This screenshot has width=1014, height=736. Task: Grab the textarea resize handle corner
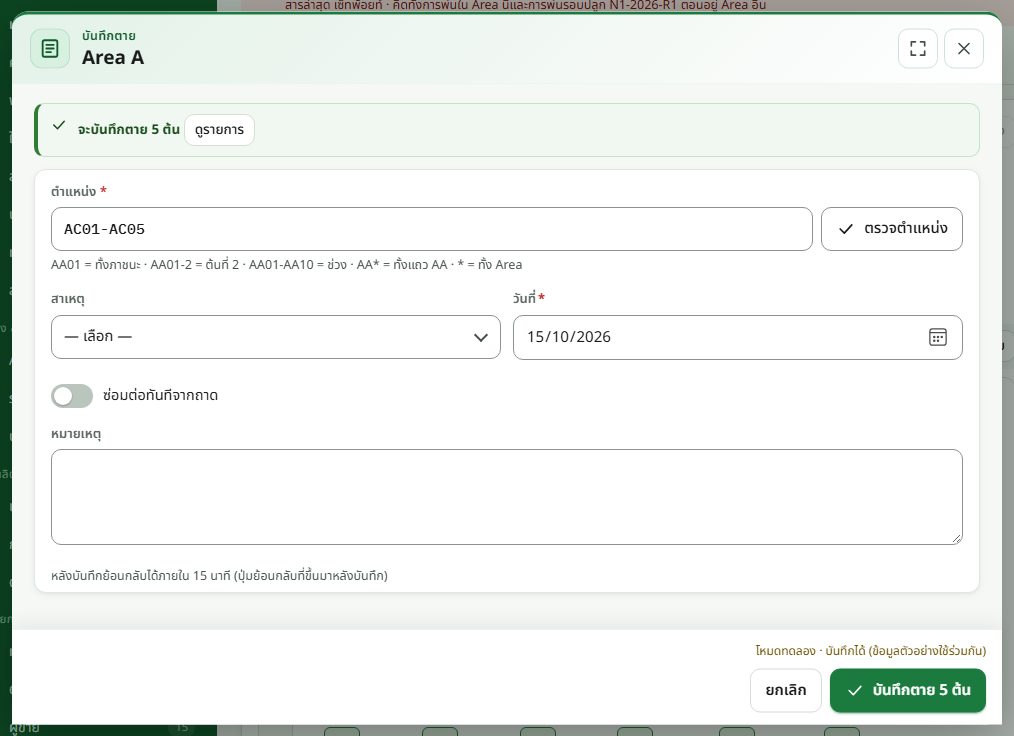[956, 538]
